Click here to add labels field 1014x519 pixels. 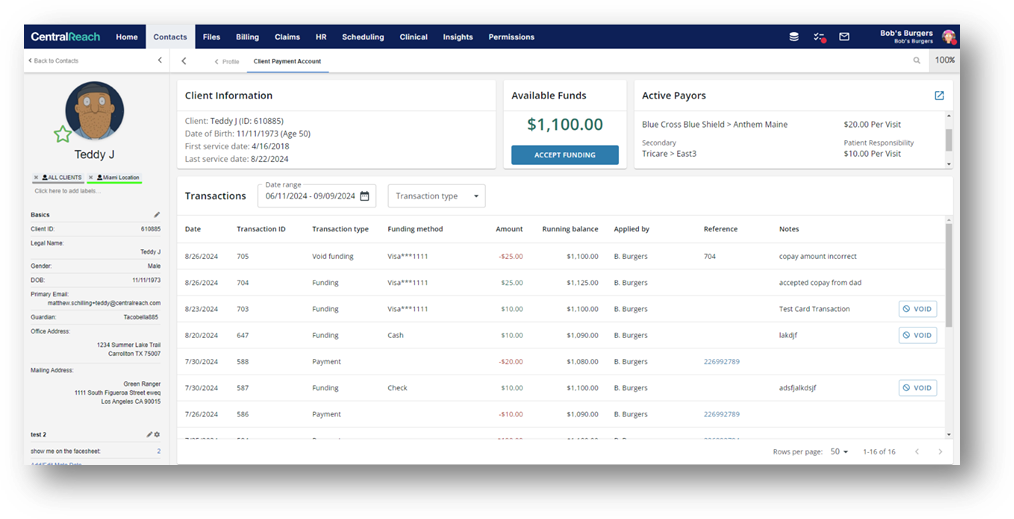click(67, 191)
